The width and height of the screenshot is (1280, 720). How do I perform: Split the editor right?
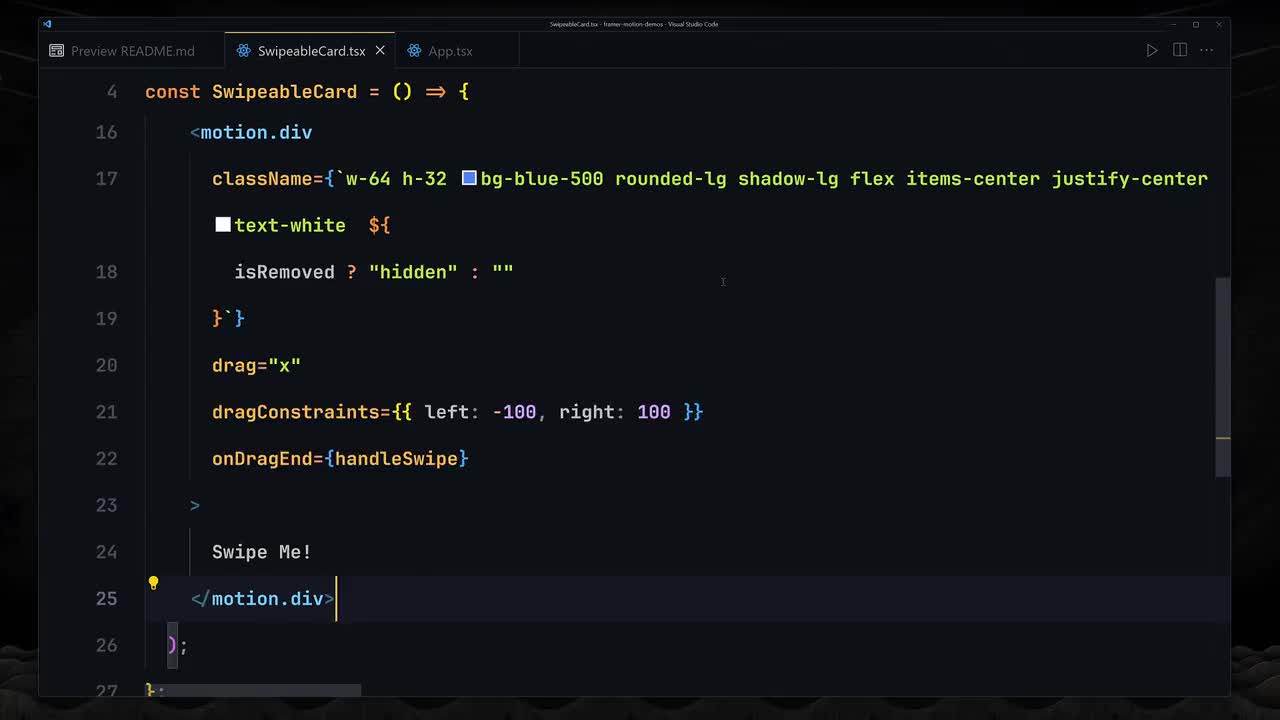(x=1180, y=51)
